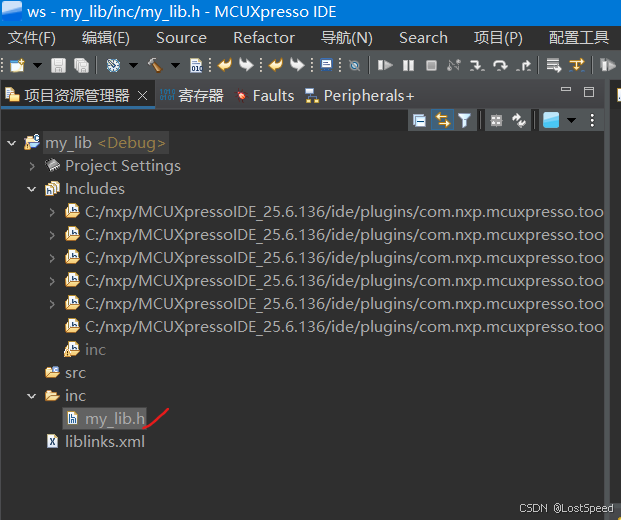621x520 pixels.
Task: Open the explorer View Menu (three dots)
Action: [x=592, y=120]
